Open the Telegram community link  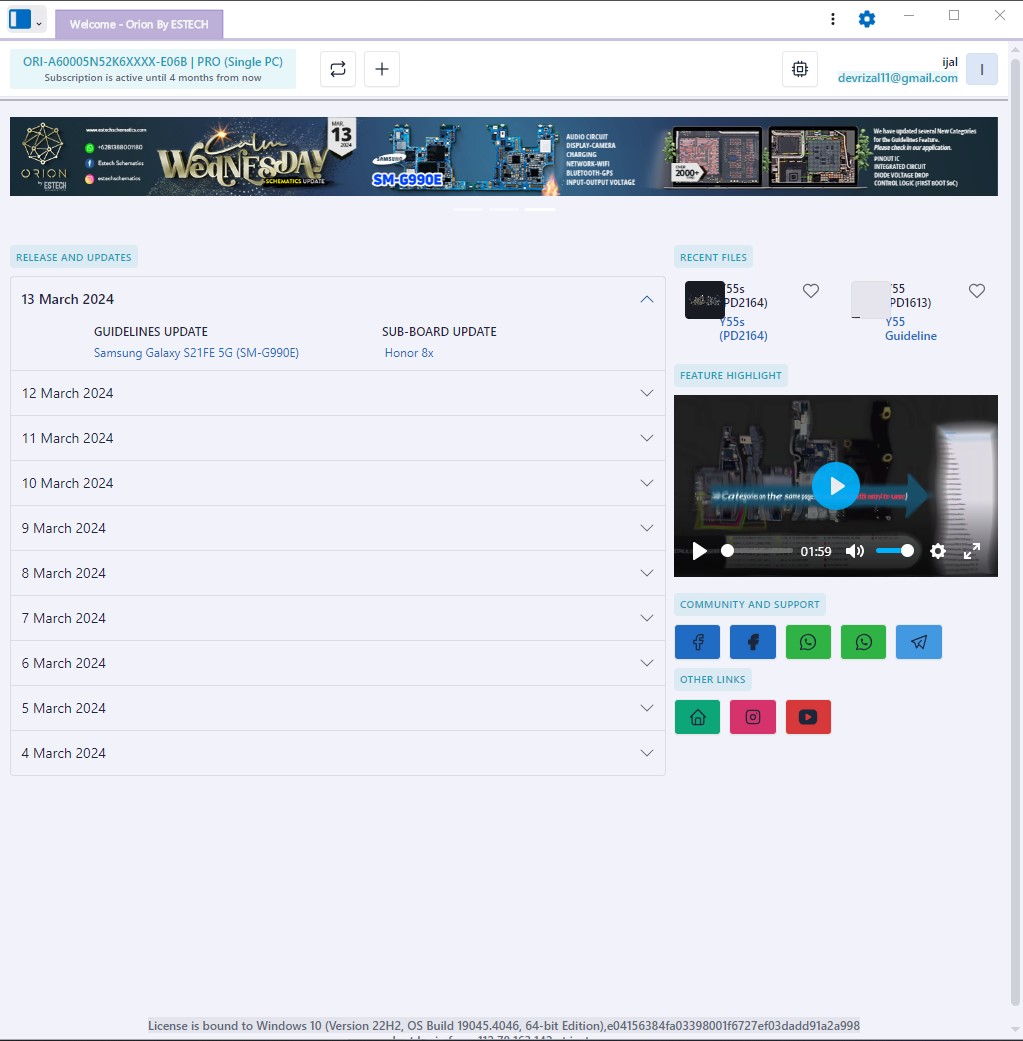918,642
